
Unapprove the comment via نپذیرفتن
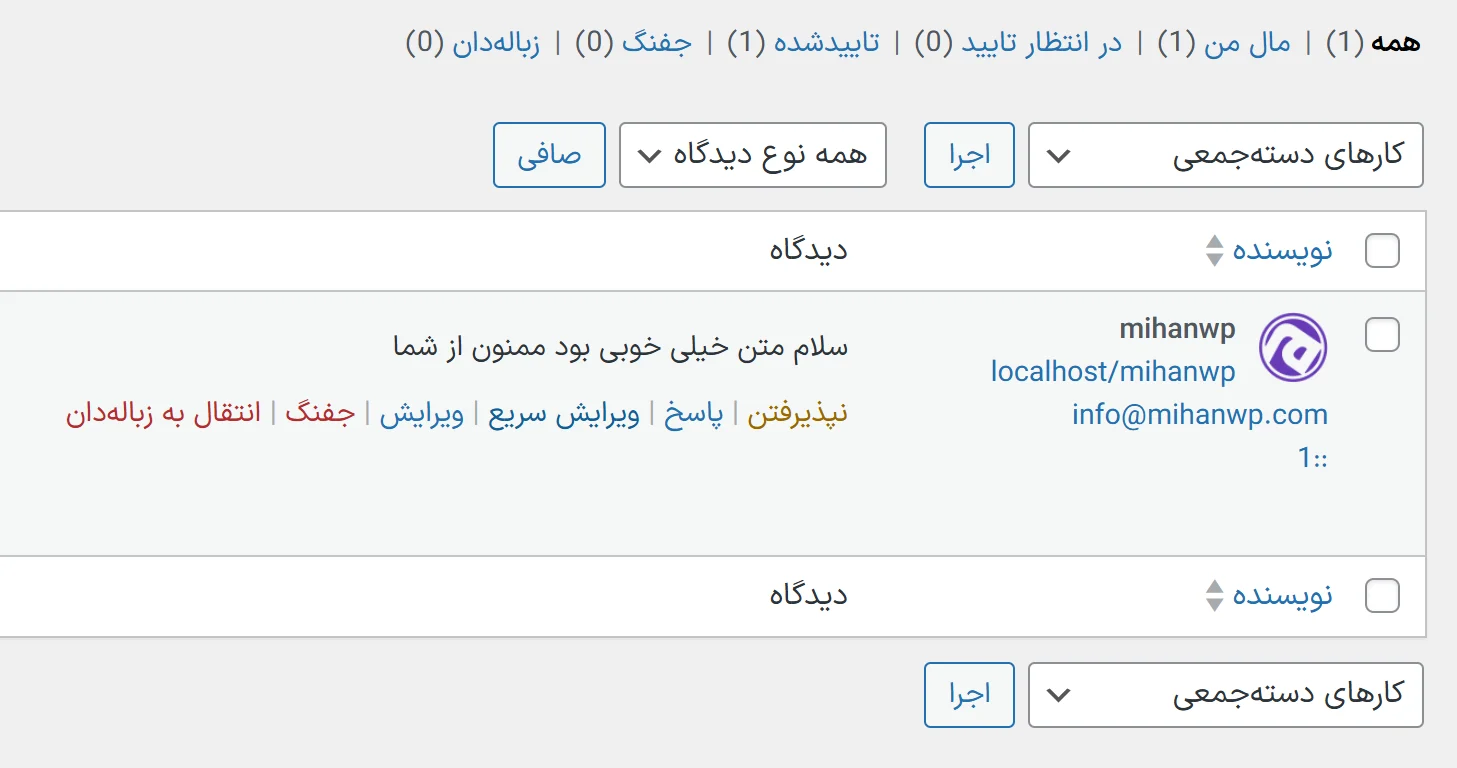tap(798, 411)
